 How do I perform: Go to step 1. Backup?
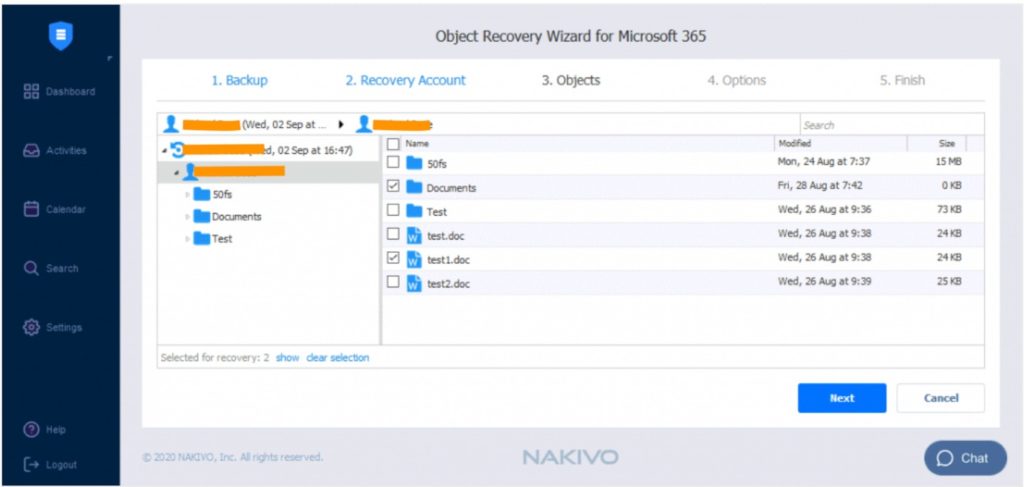(x=239, y=80)
